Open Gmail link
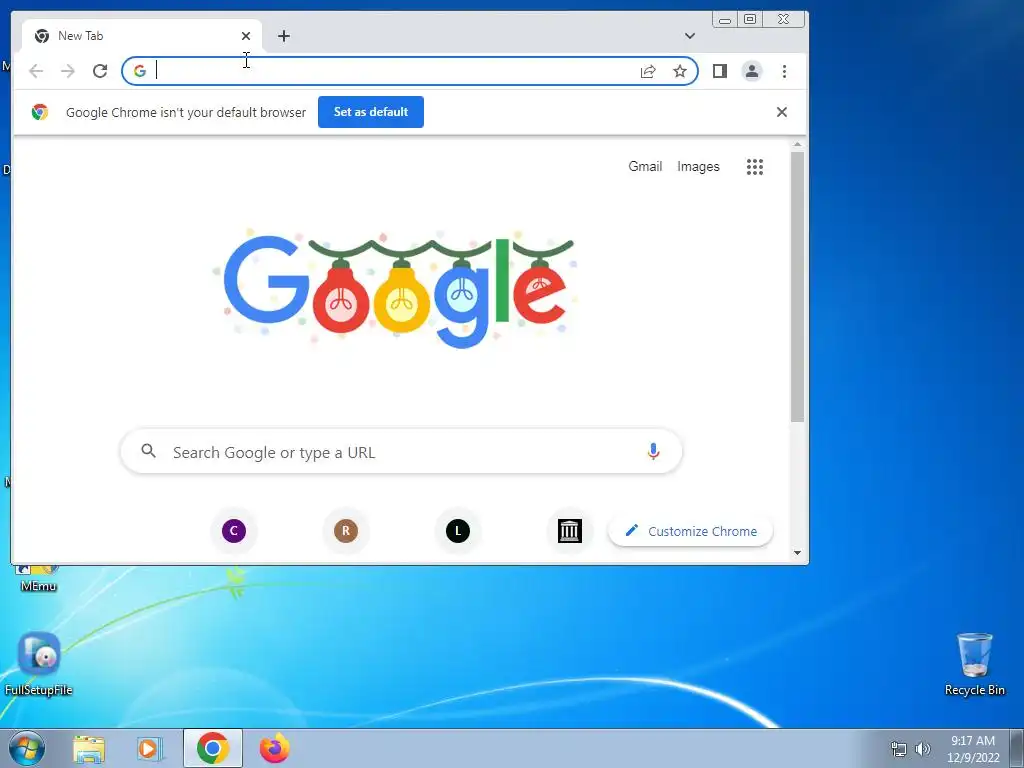Screen dimensions: 1024x768 click(x=645, y=167)
